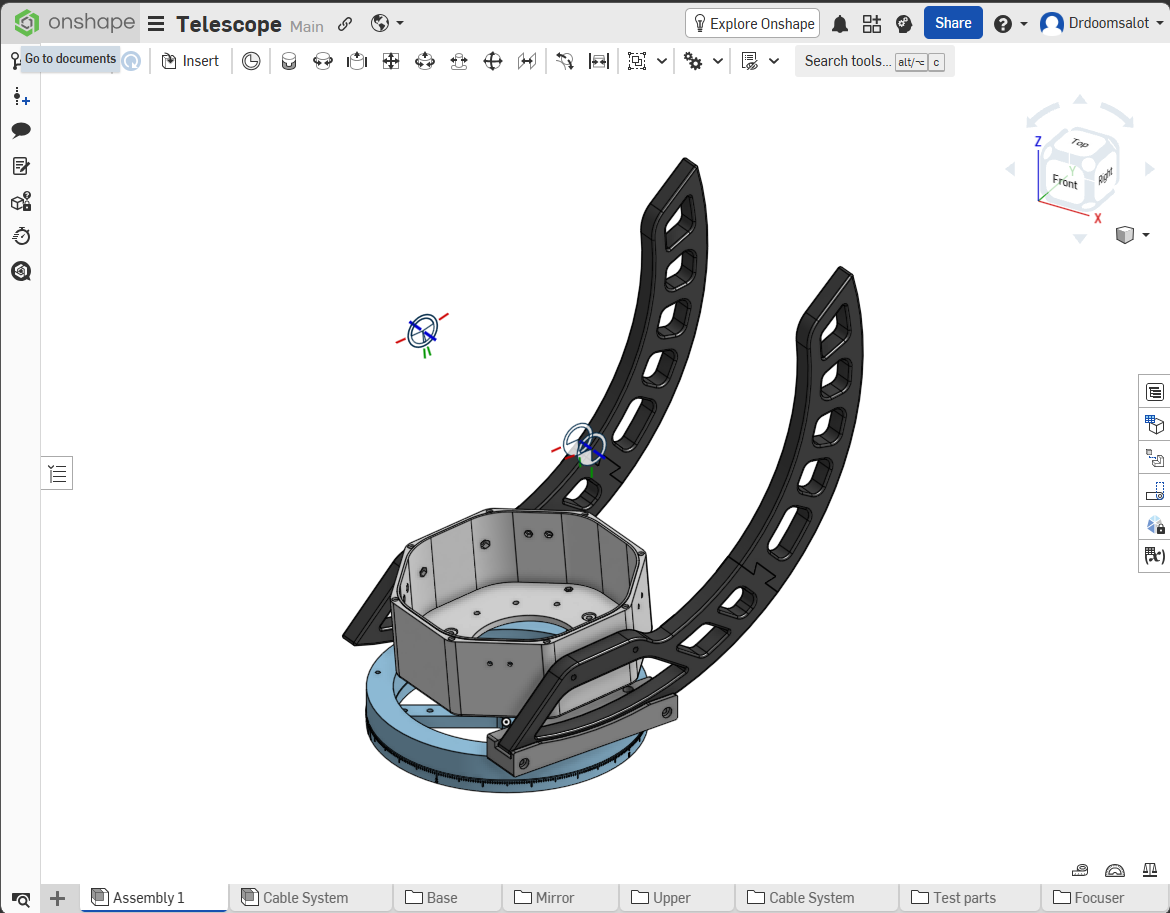
Task: Click the left sidebar dots-with-plus icon
Action: [21, 96]
